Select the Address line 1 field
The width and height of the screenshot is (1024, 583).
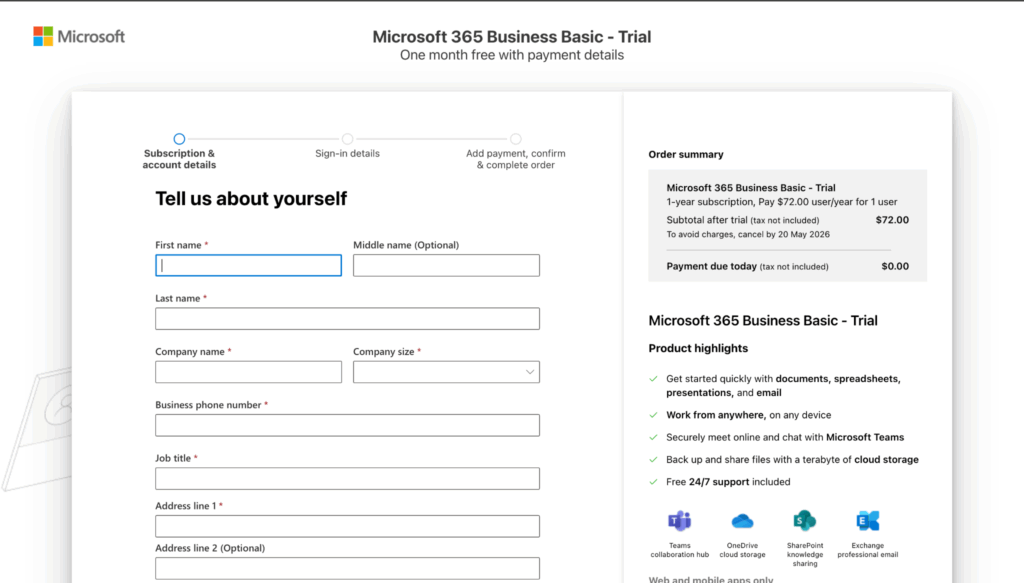tap(347, 526)
